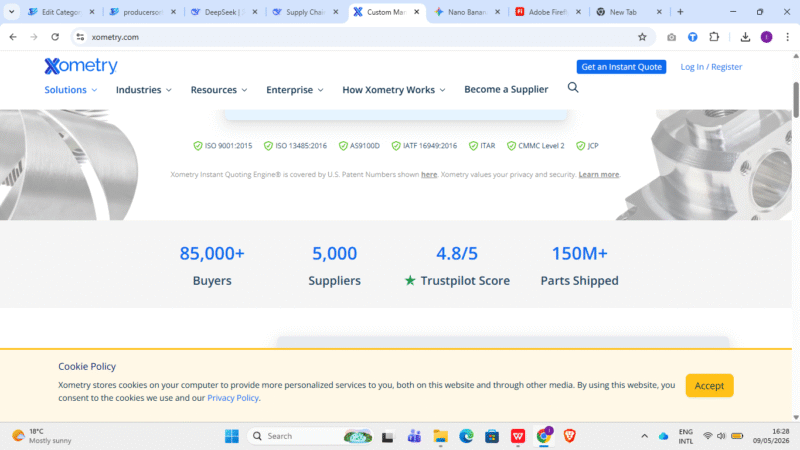Show hidden system tray icons
Viewport: 800px width, 450px height.
point(644,436)
